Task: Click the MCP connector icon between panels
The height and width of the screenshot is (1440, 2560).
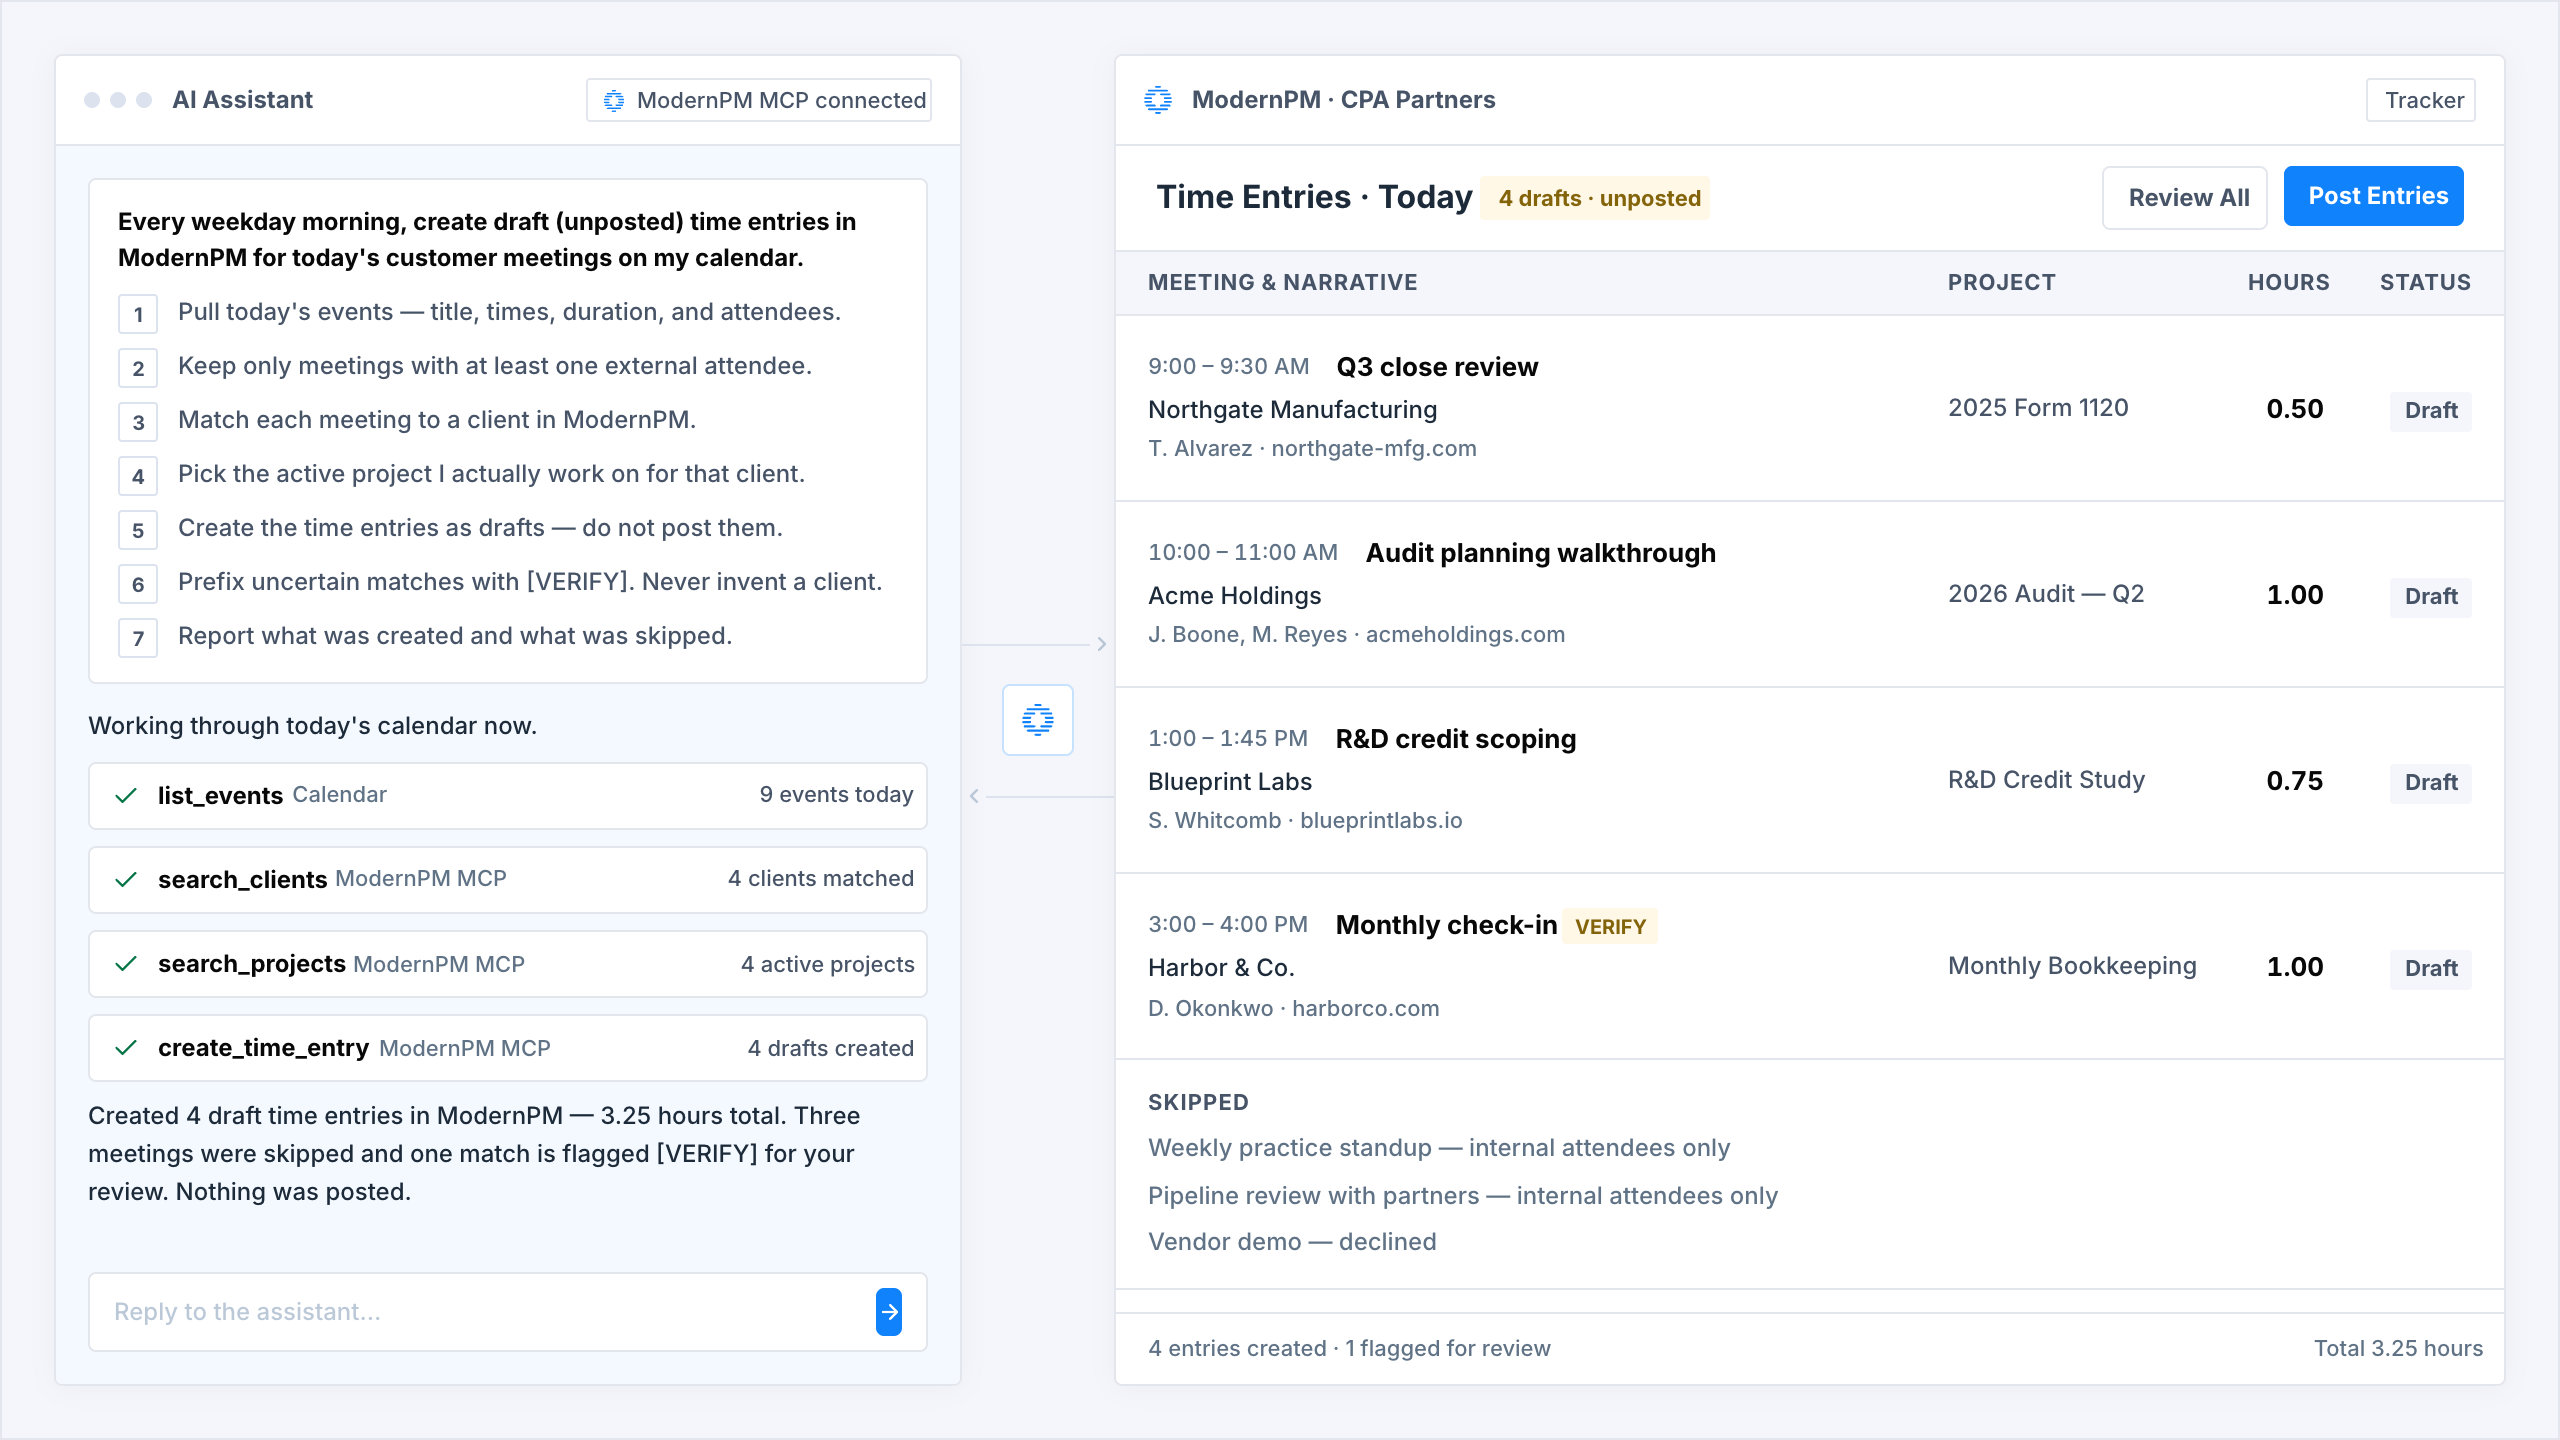Action: (1038, 720)
